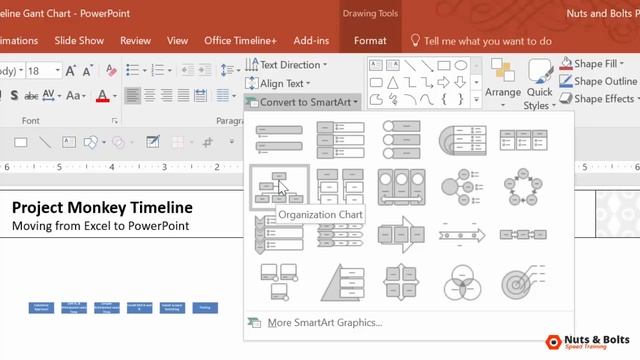This screenshot has height=360, width=640.
Task: Select the Organization Chart SmartArt layout
Action: (x=279, y=188)
